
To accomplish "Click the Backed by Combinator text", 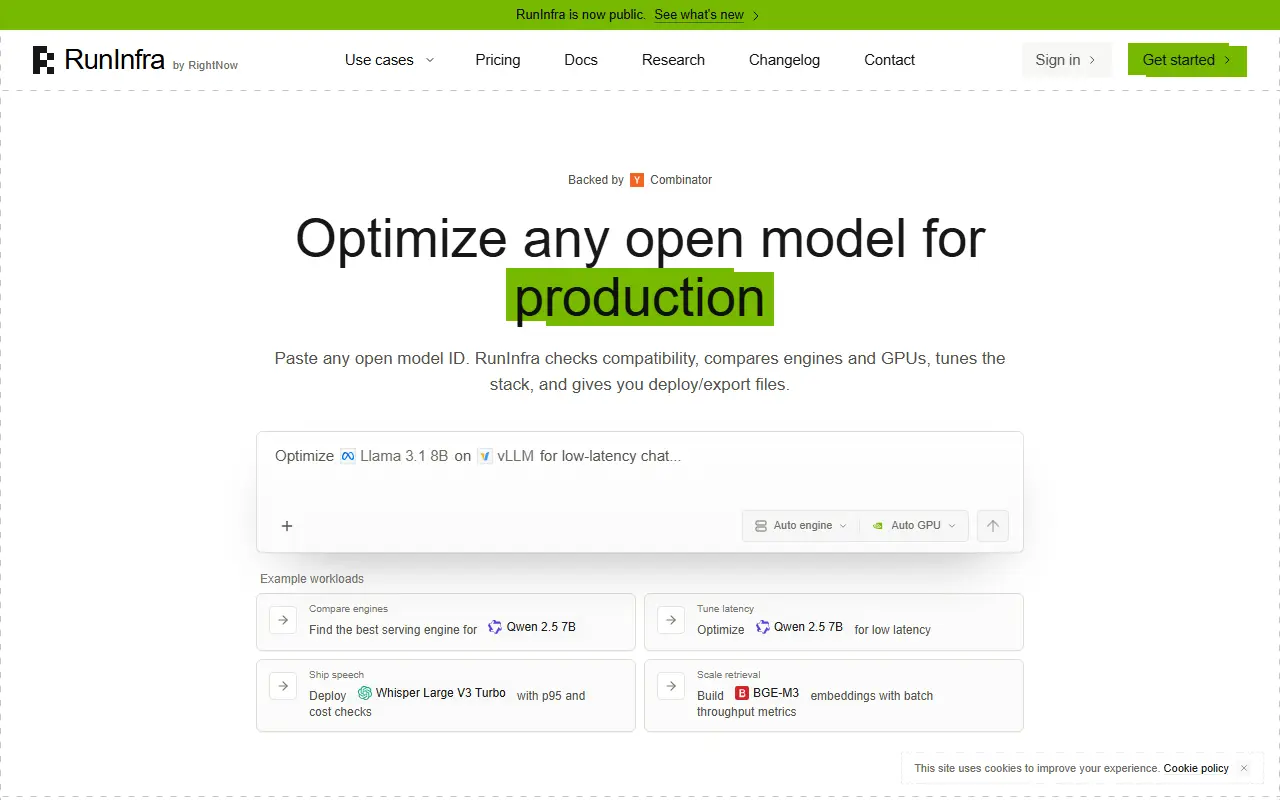I will pyautogui.click(x=640, y=180).
